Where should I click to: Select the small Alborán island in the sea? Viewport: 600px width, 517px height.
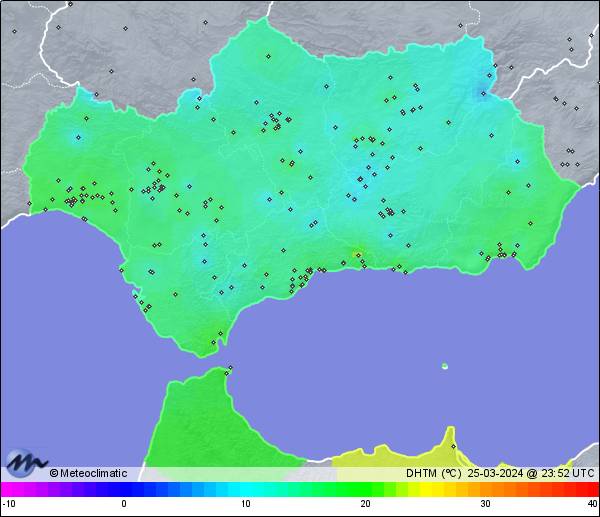pyautogui.click(x=445, y=366)
